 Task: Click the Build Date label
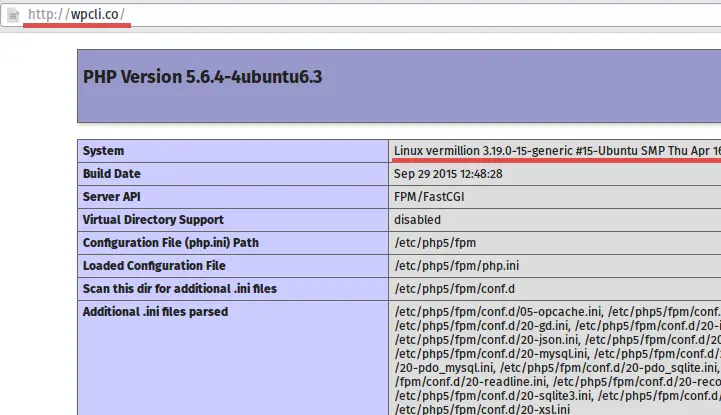112,174
